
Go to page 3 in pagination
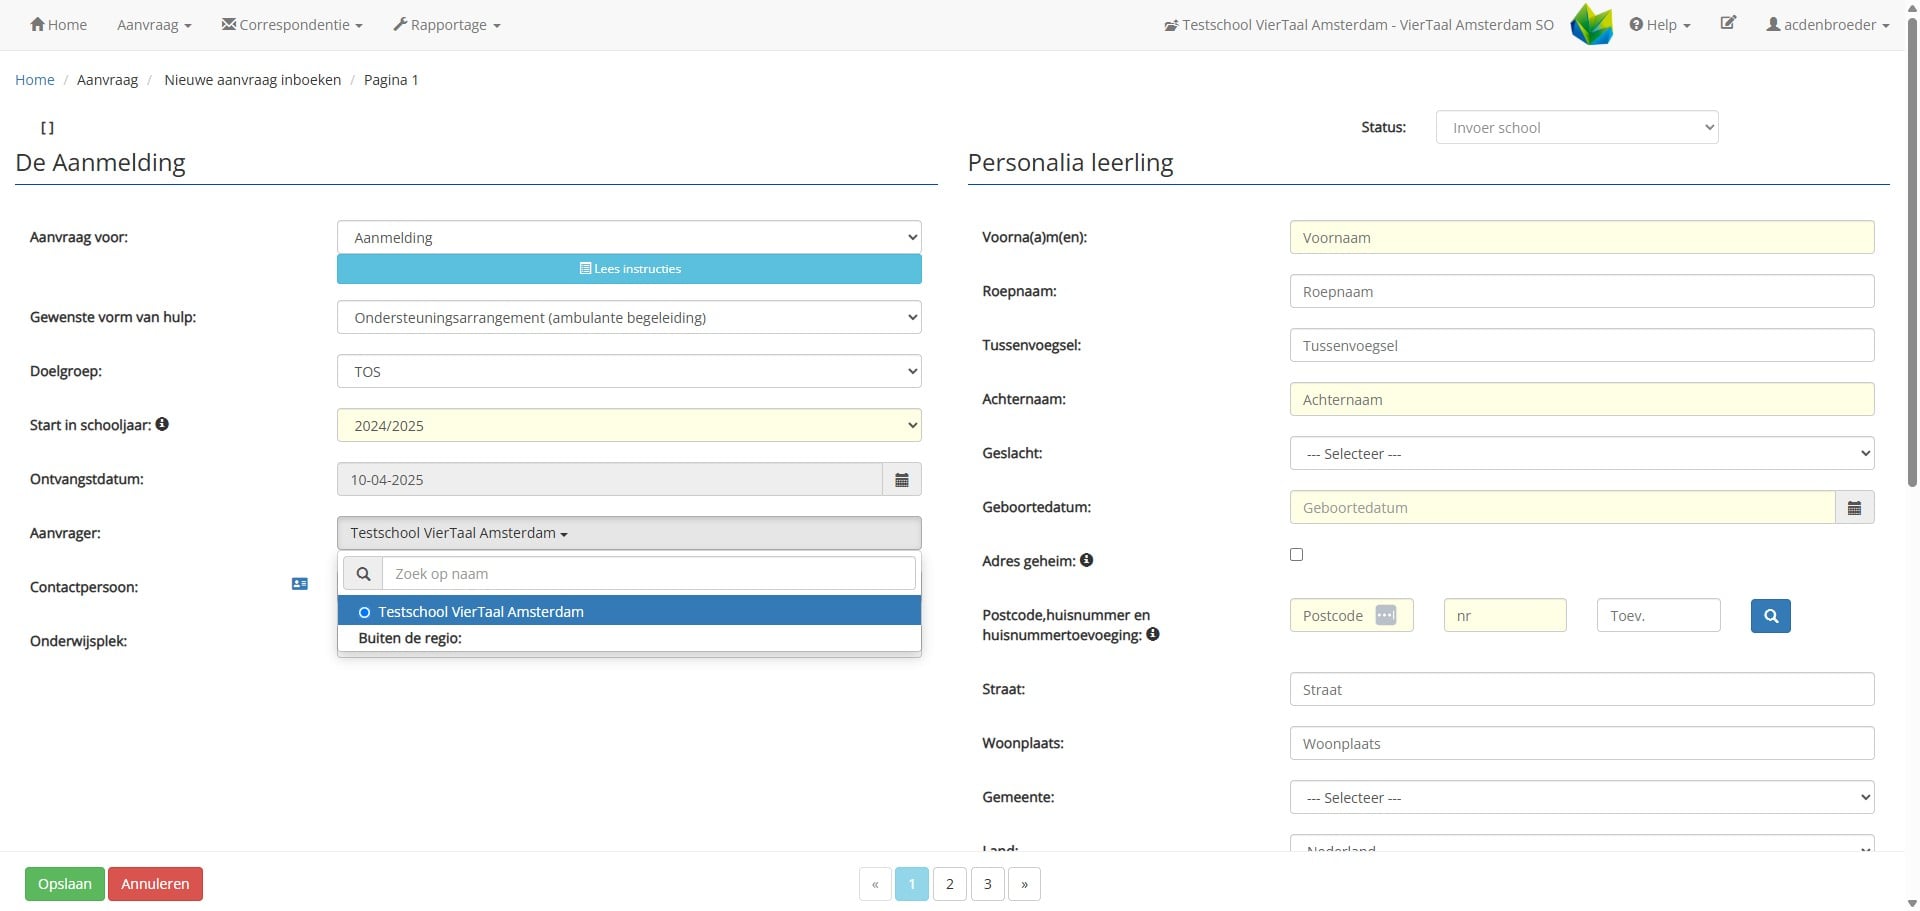[x=987, y=884]
